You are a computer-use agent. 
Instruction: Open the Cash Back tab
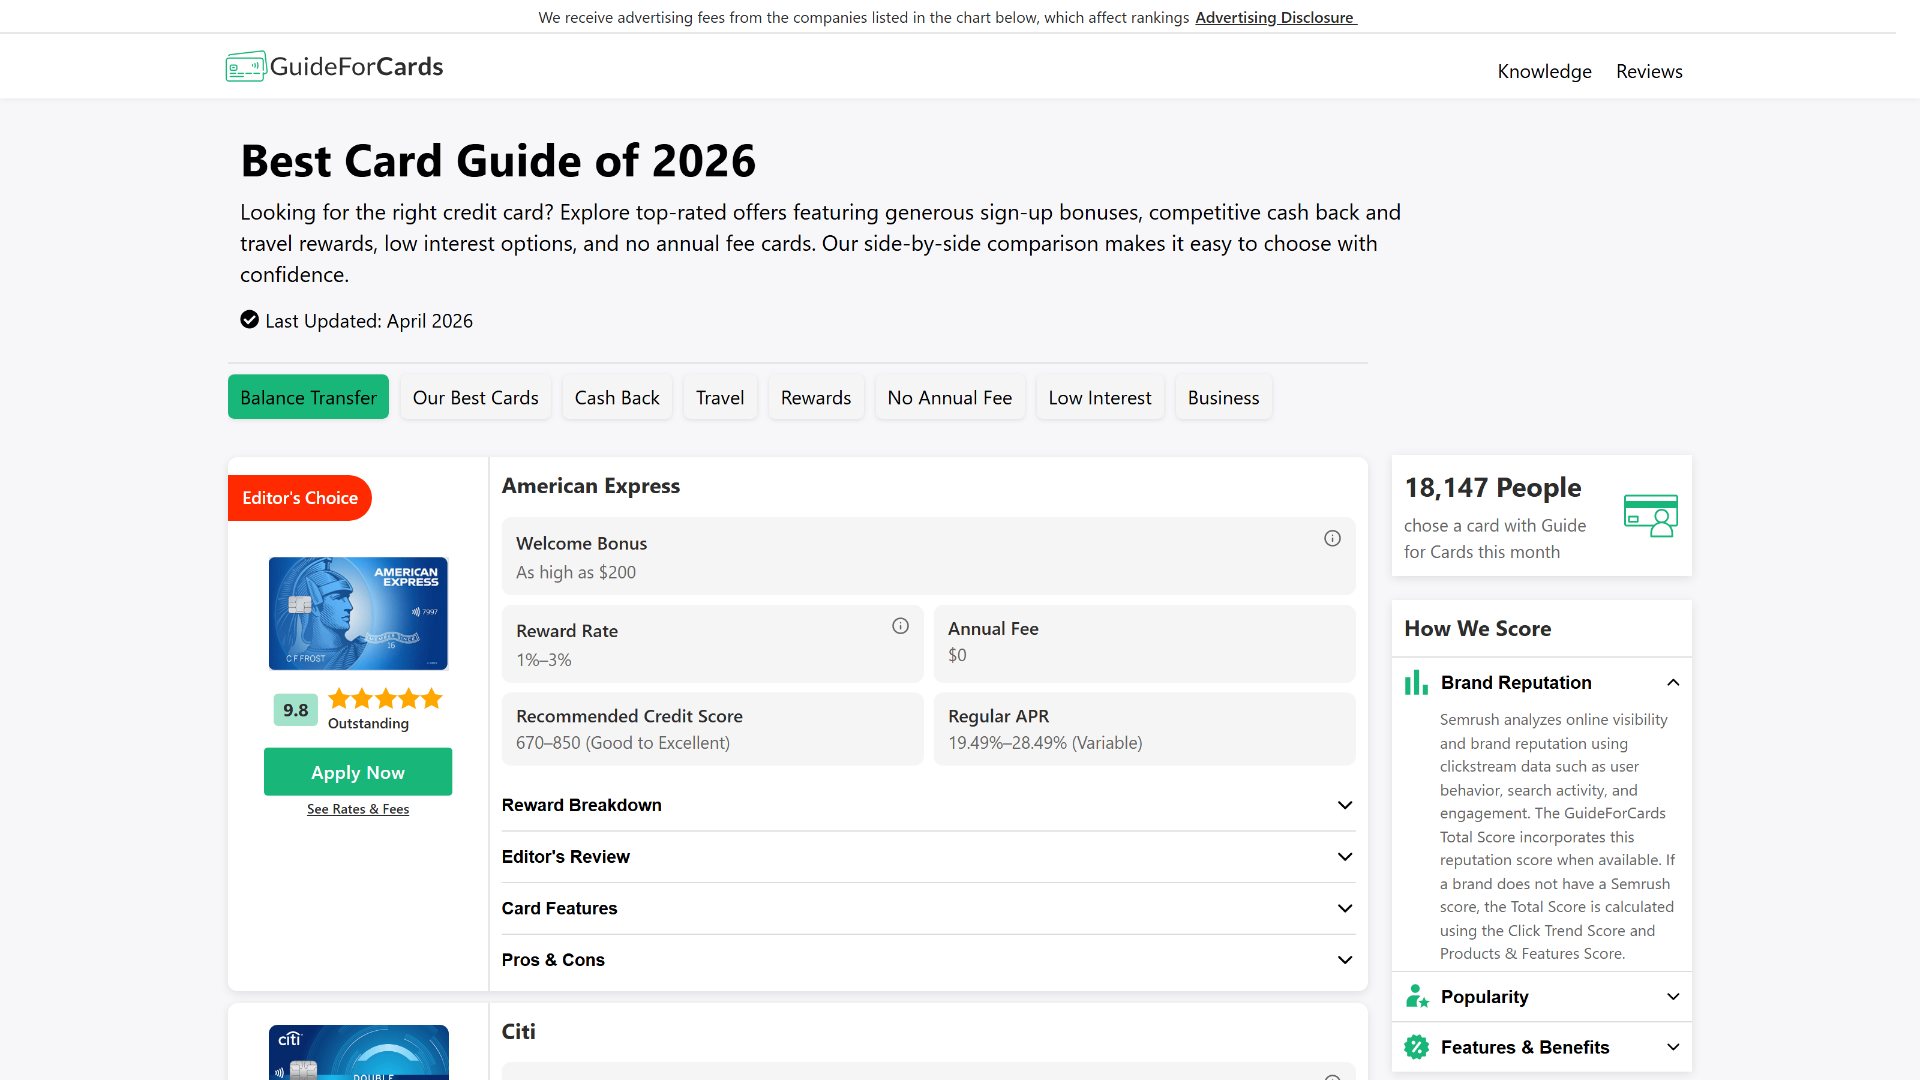pos(617,398)
